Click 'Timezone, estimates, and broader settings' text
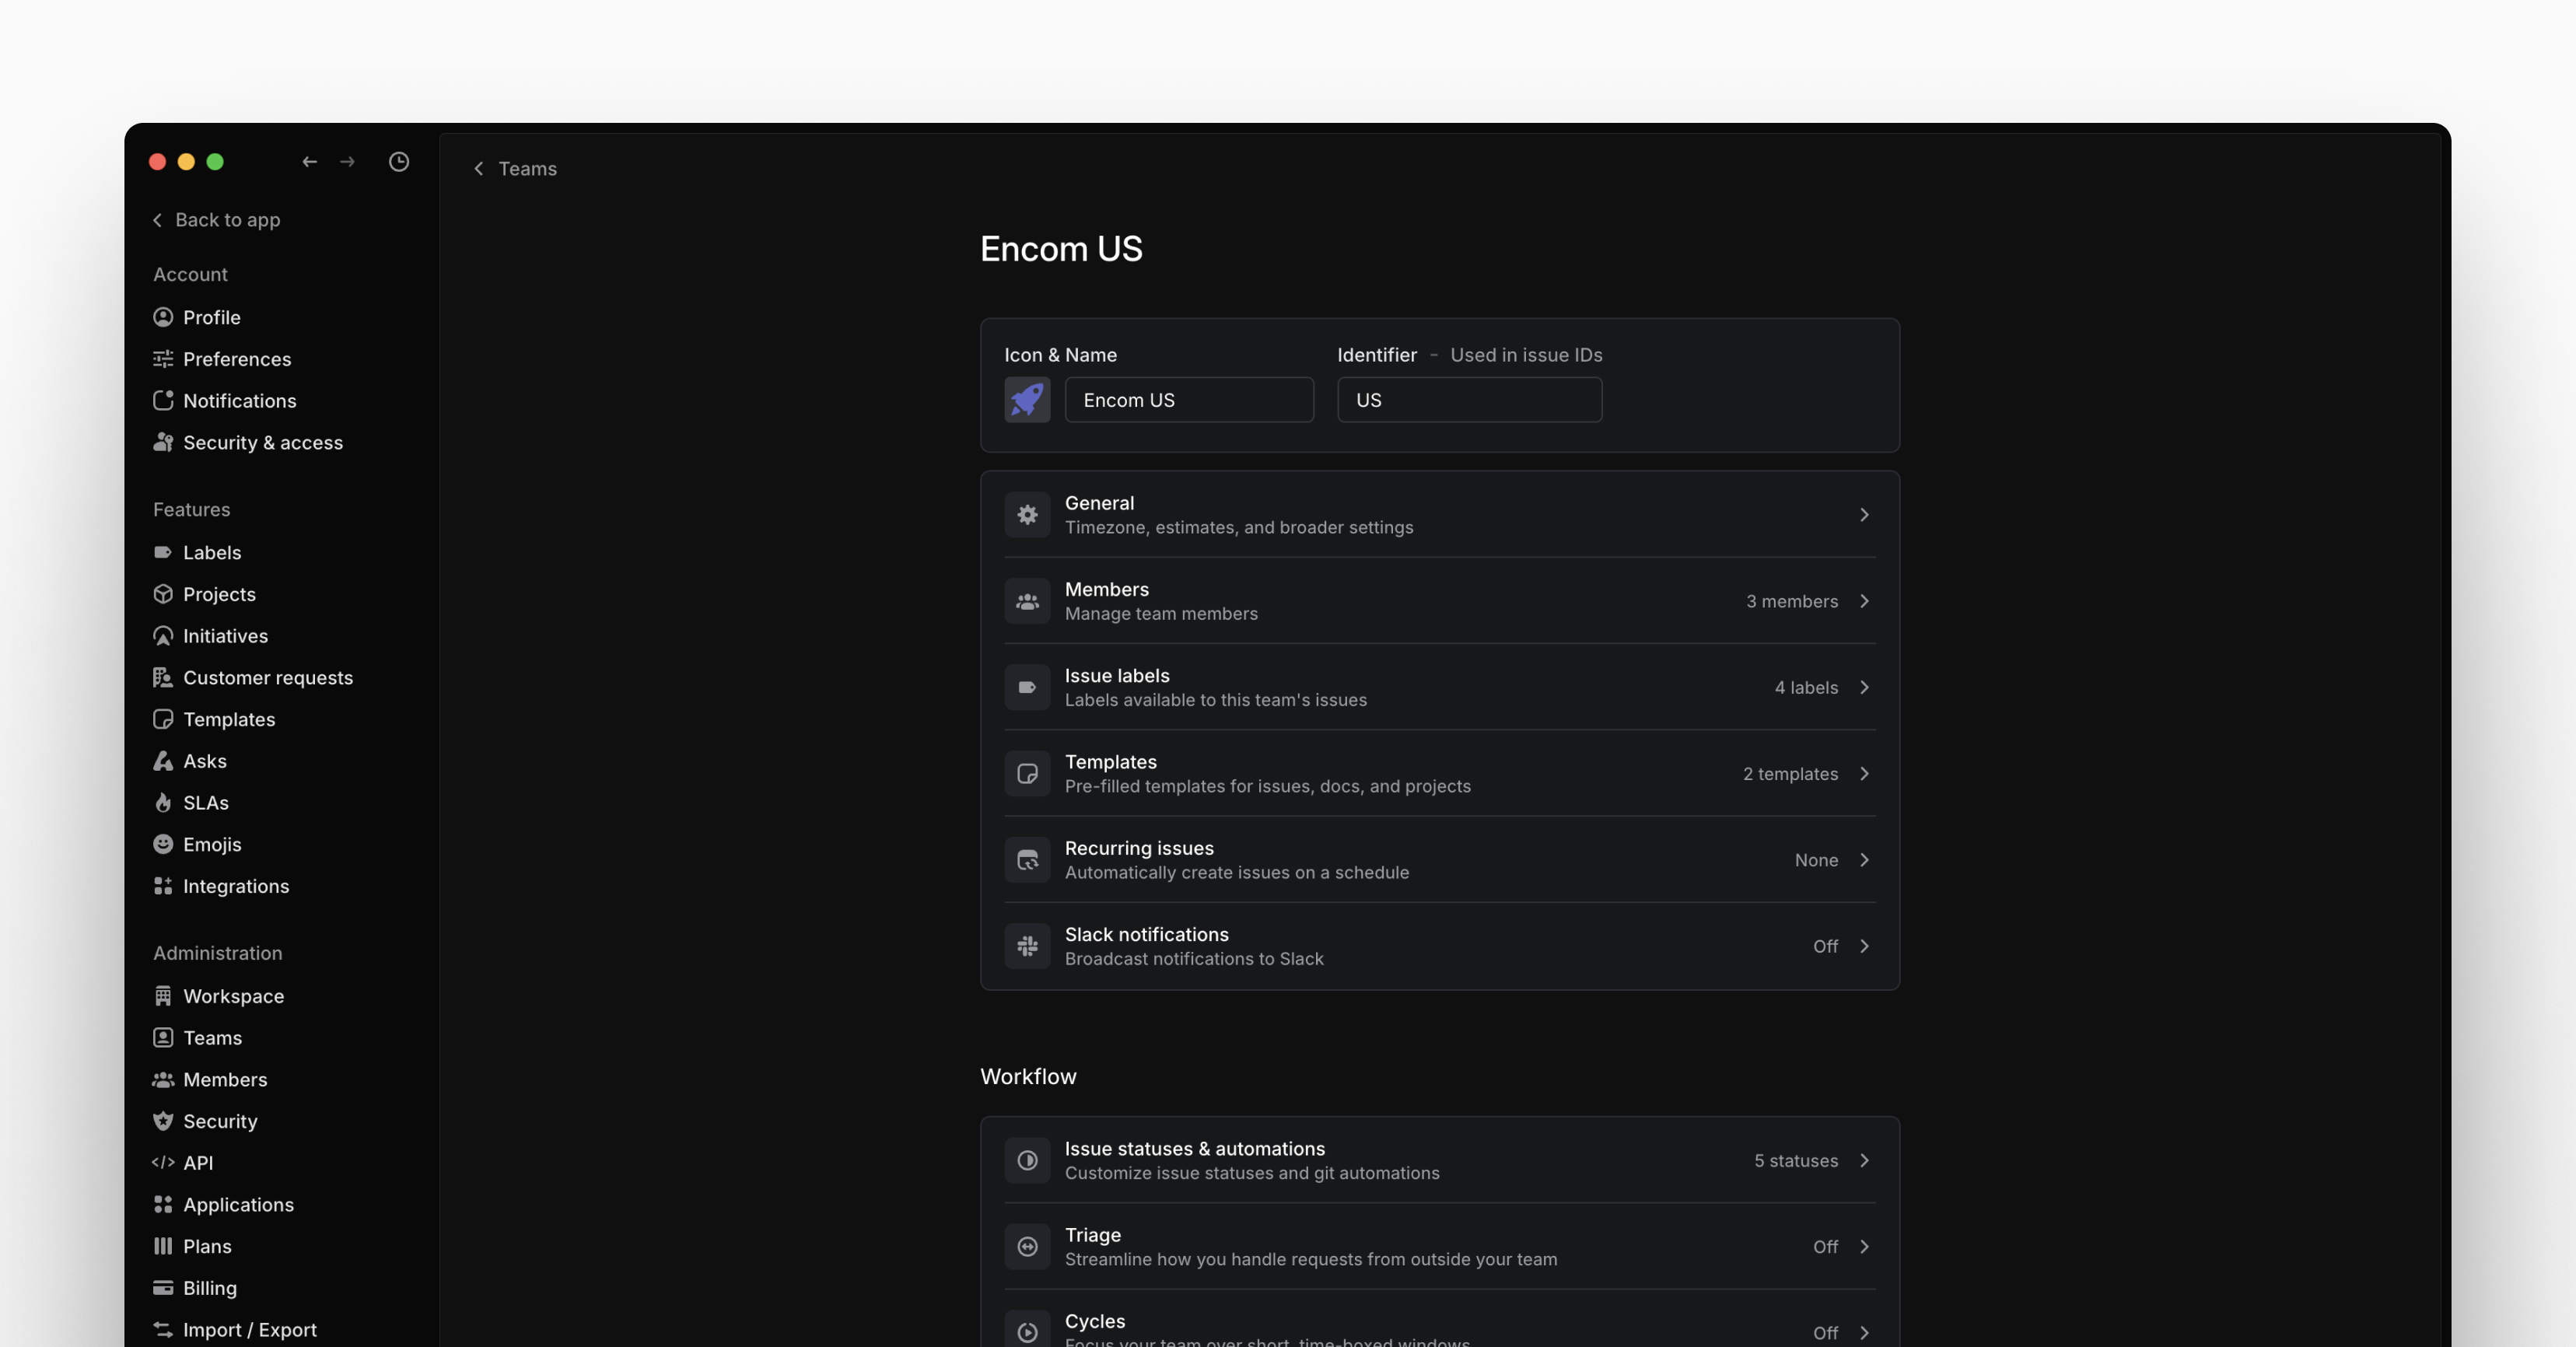2576x1347 pixels. [x=1239, y=528]
